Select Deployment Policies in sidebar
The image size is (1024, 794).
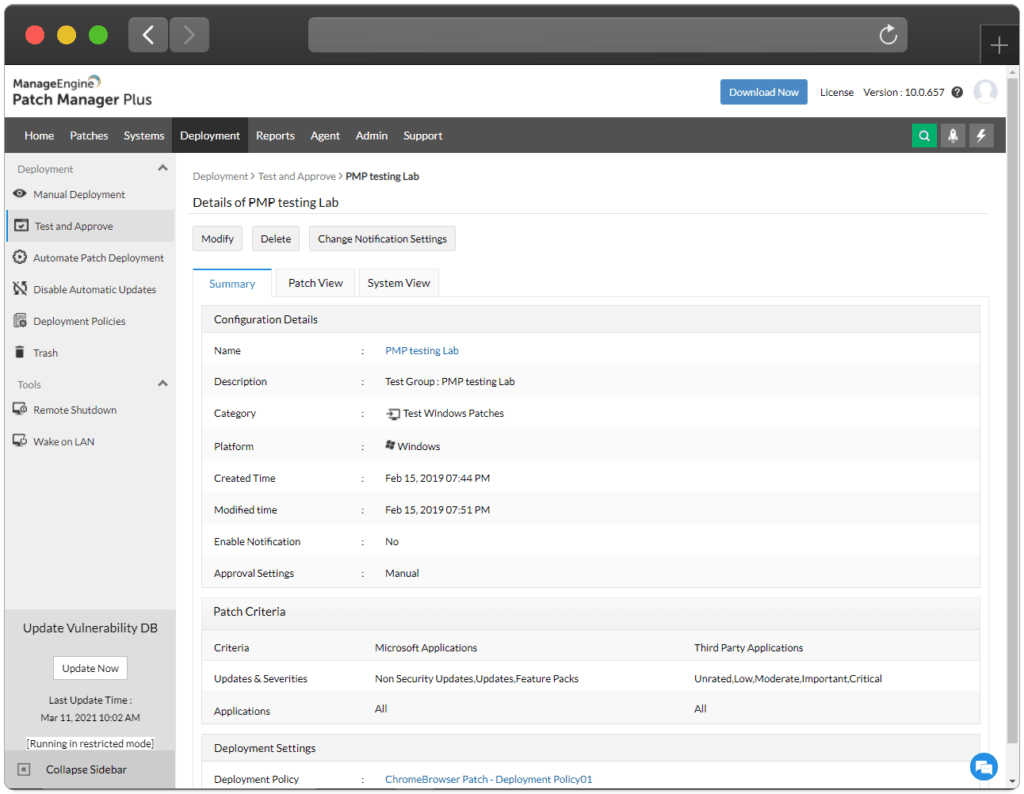80,321
